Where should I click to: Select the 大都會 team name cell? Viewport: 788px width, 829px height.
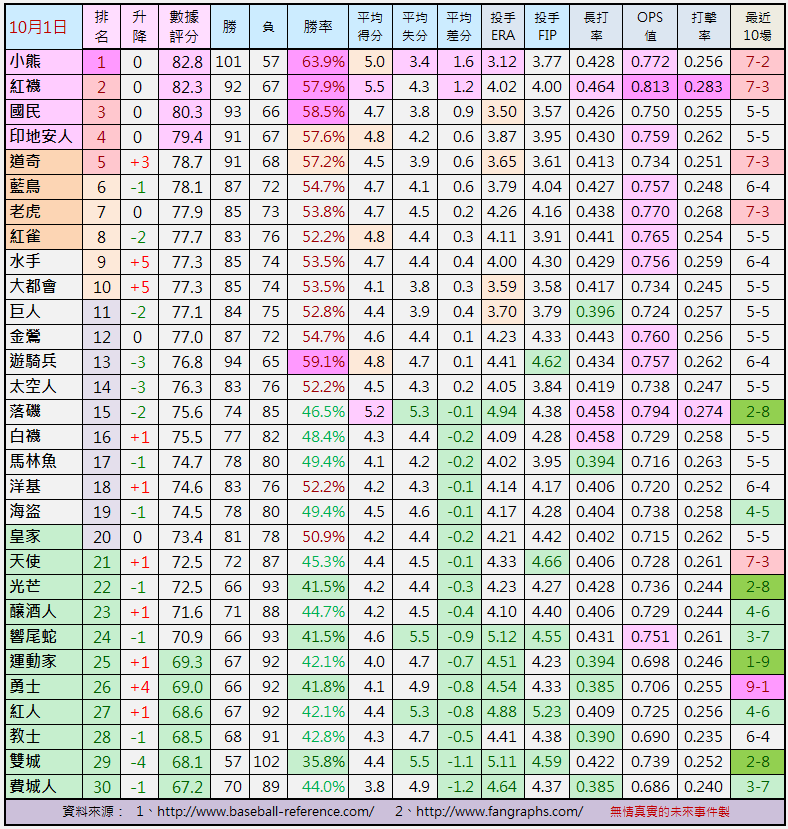pyautogui.click(x=44, y=287)
